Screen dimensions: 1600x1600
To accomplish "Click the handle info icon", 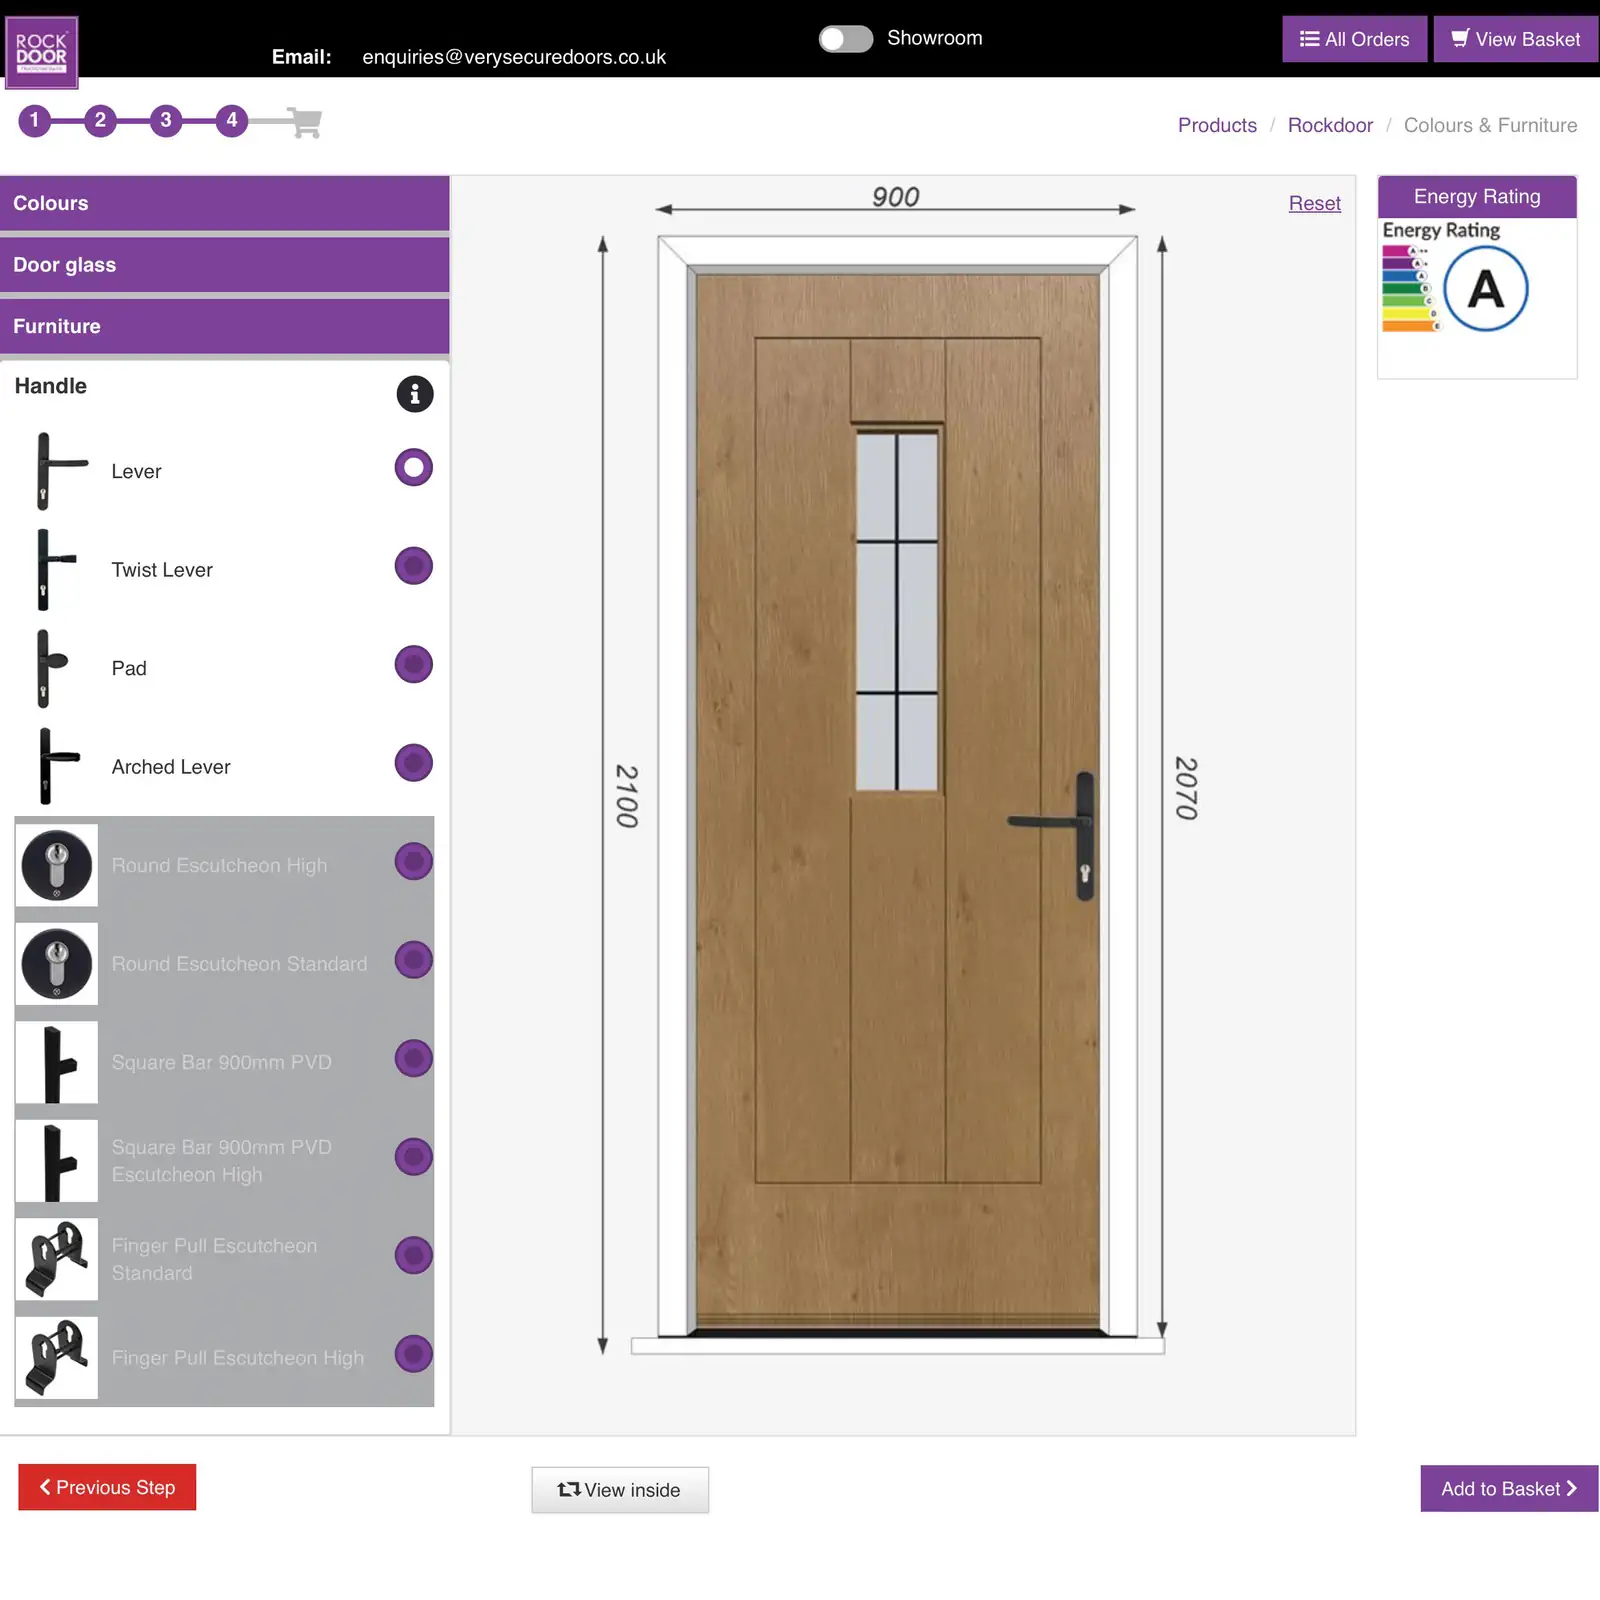I will click(x=414, y=394).
